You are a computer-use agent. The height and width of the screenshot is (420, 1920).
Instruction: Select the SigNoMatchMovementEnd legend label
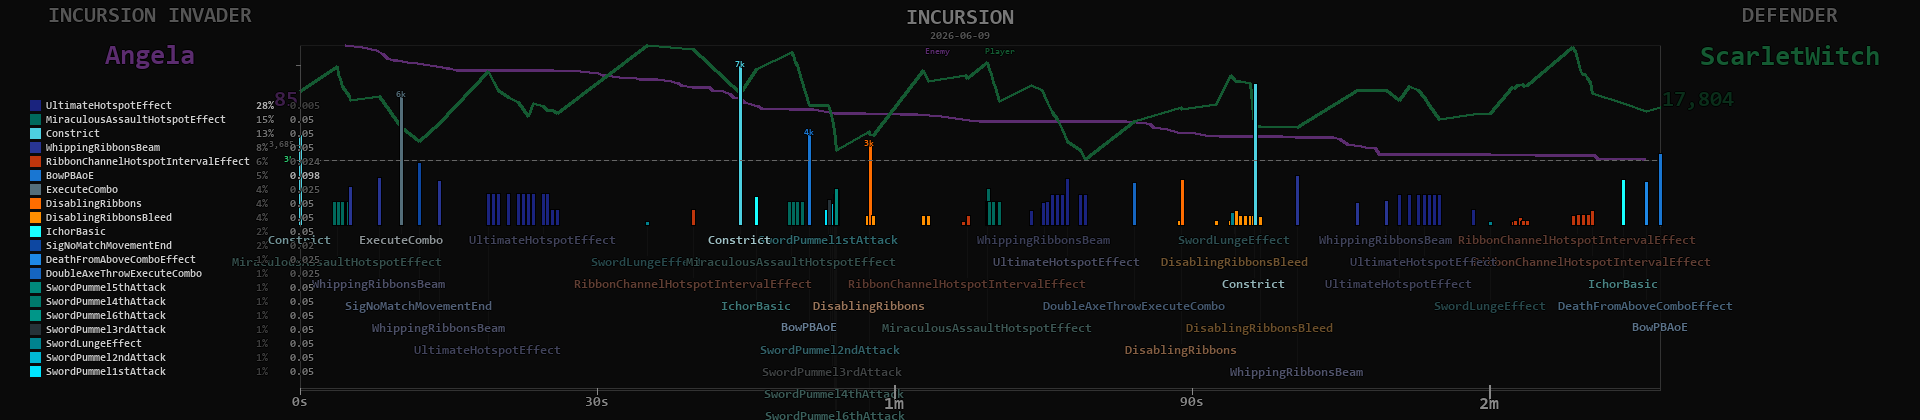pos(109,245)
